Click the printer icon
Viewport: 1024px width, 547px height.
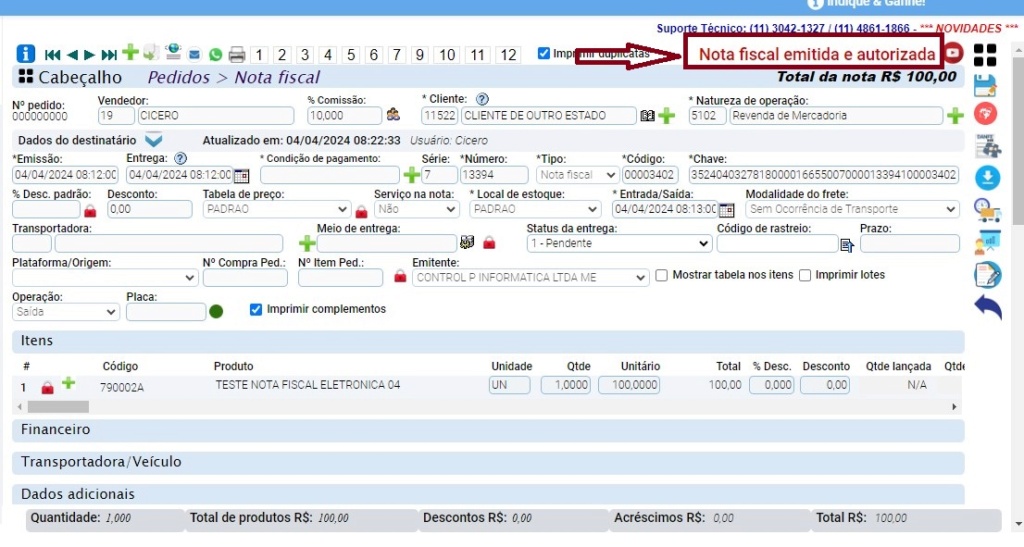pyautogui.click(x=237, y=55)
